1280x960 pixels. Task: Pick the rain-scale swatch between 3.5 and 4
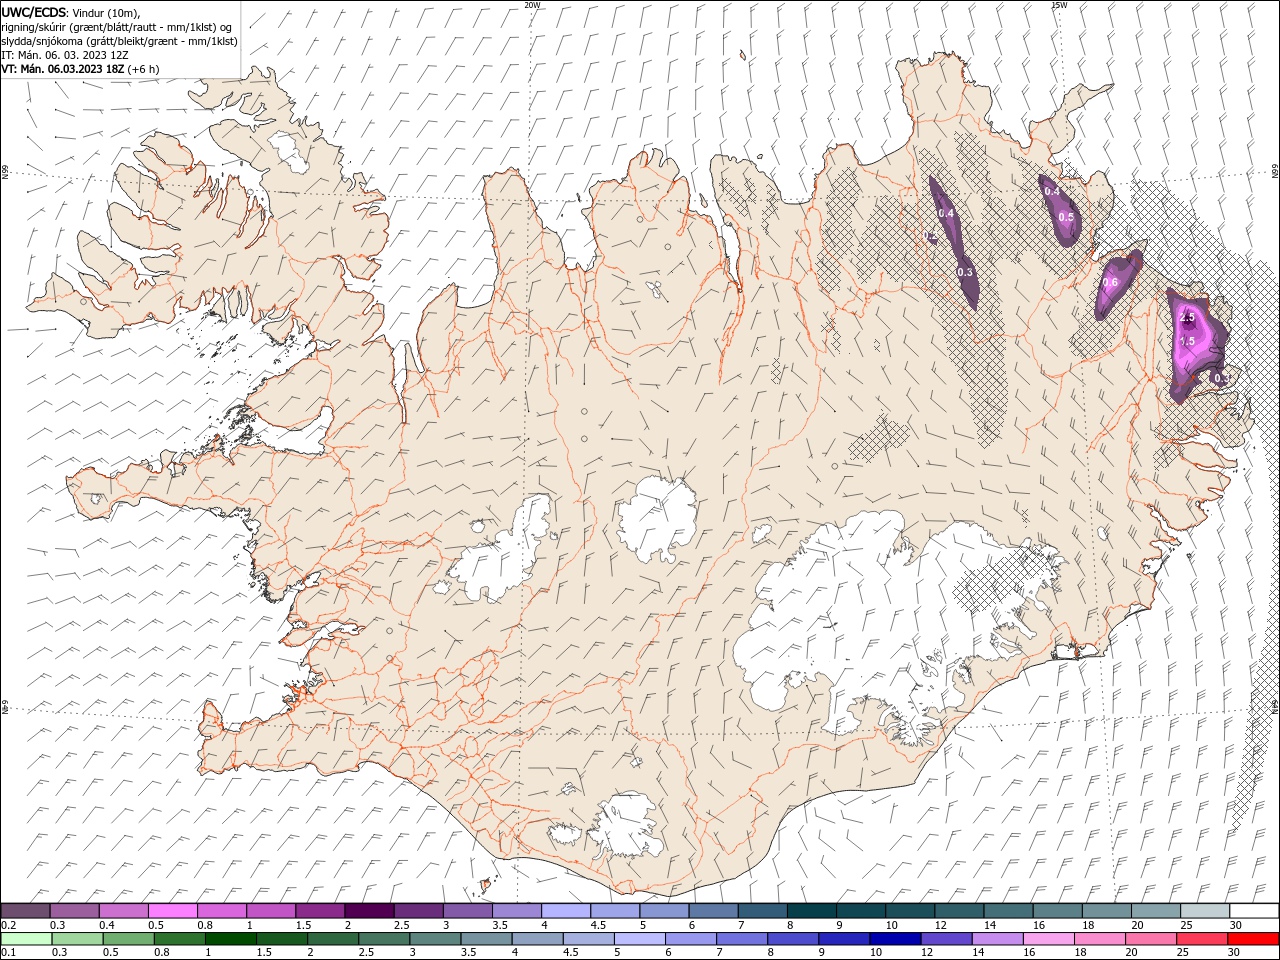tap(486, 939)
